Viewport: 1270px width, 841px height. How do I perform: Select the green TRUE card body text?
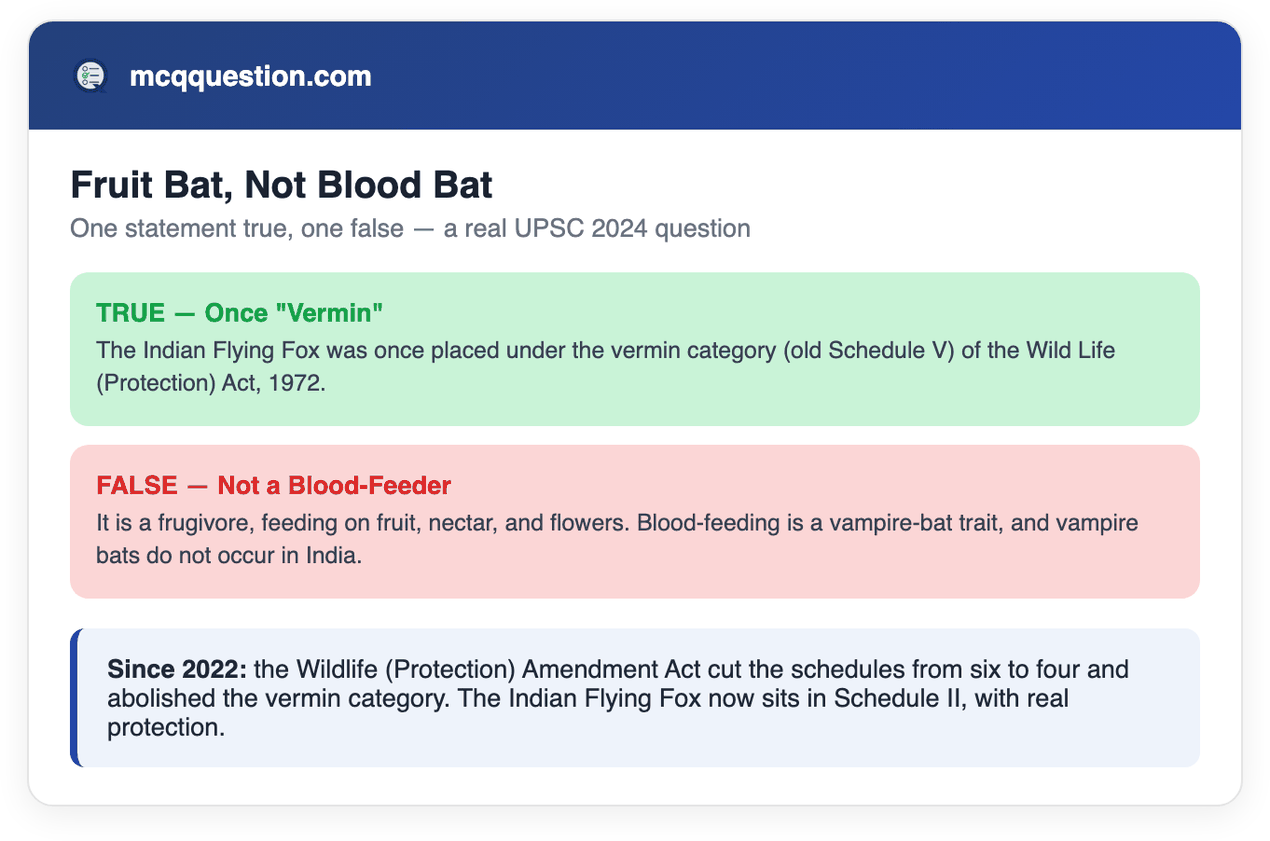605,368
